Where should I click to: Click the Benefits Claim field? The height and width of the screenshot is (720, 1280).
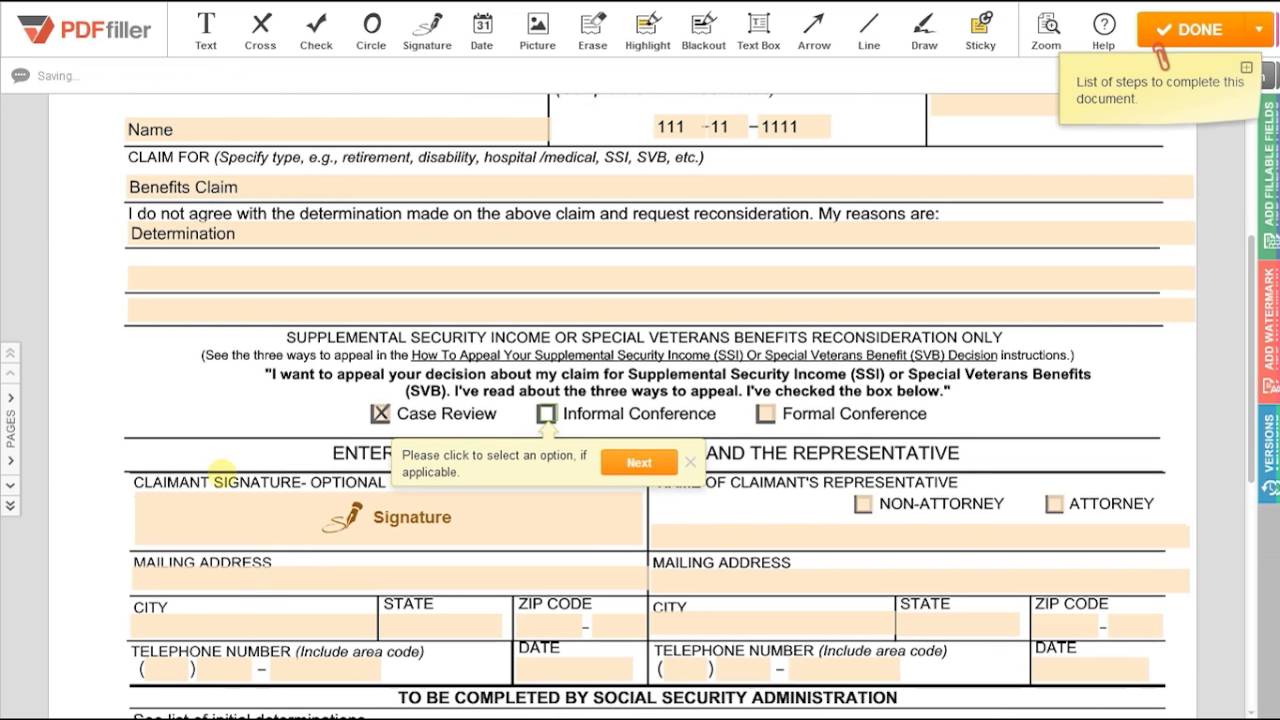click(x=660, y=187)
